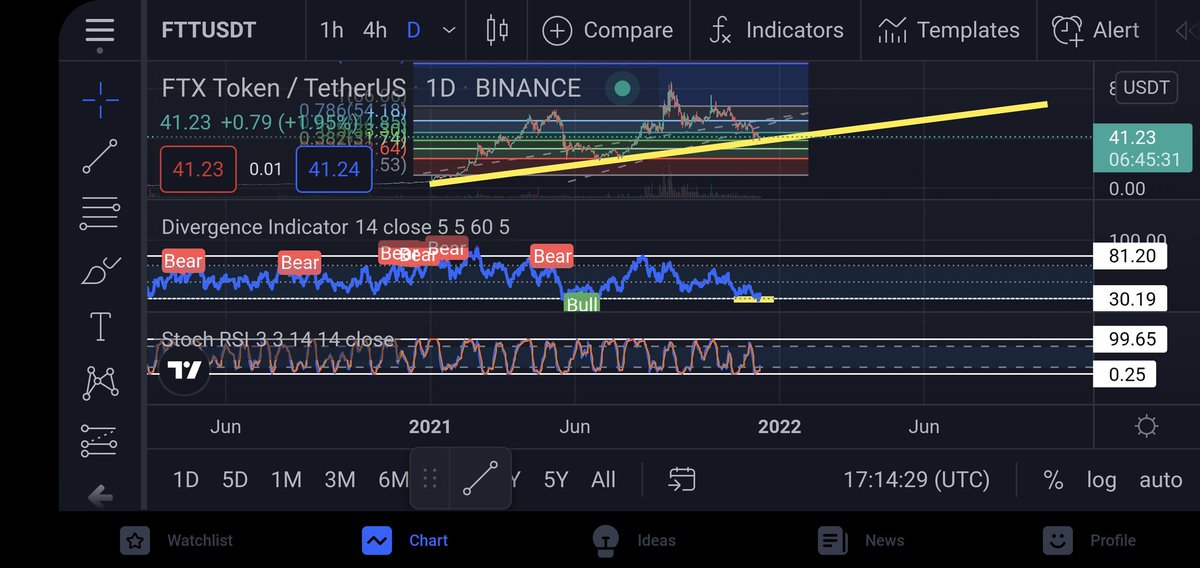Toggle percent scale mode
Viewport: 1200px width, 568px height.
point(1053,480)
